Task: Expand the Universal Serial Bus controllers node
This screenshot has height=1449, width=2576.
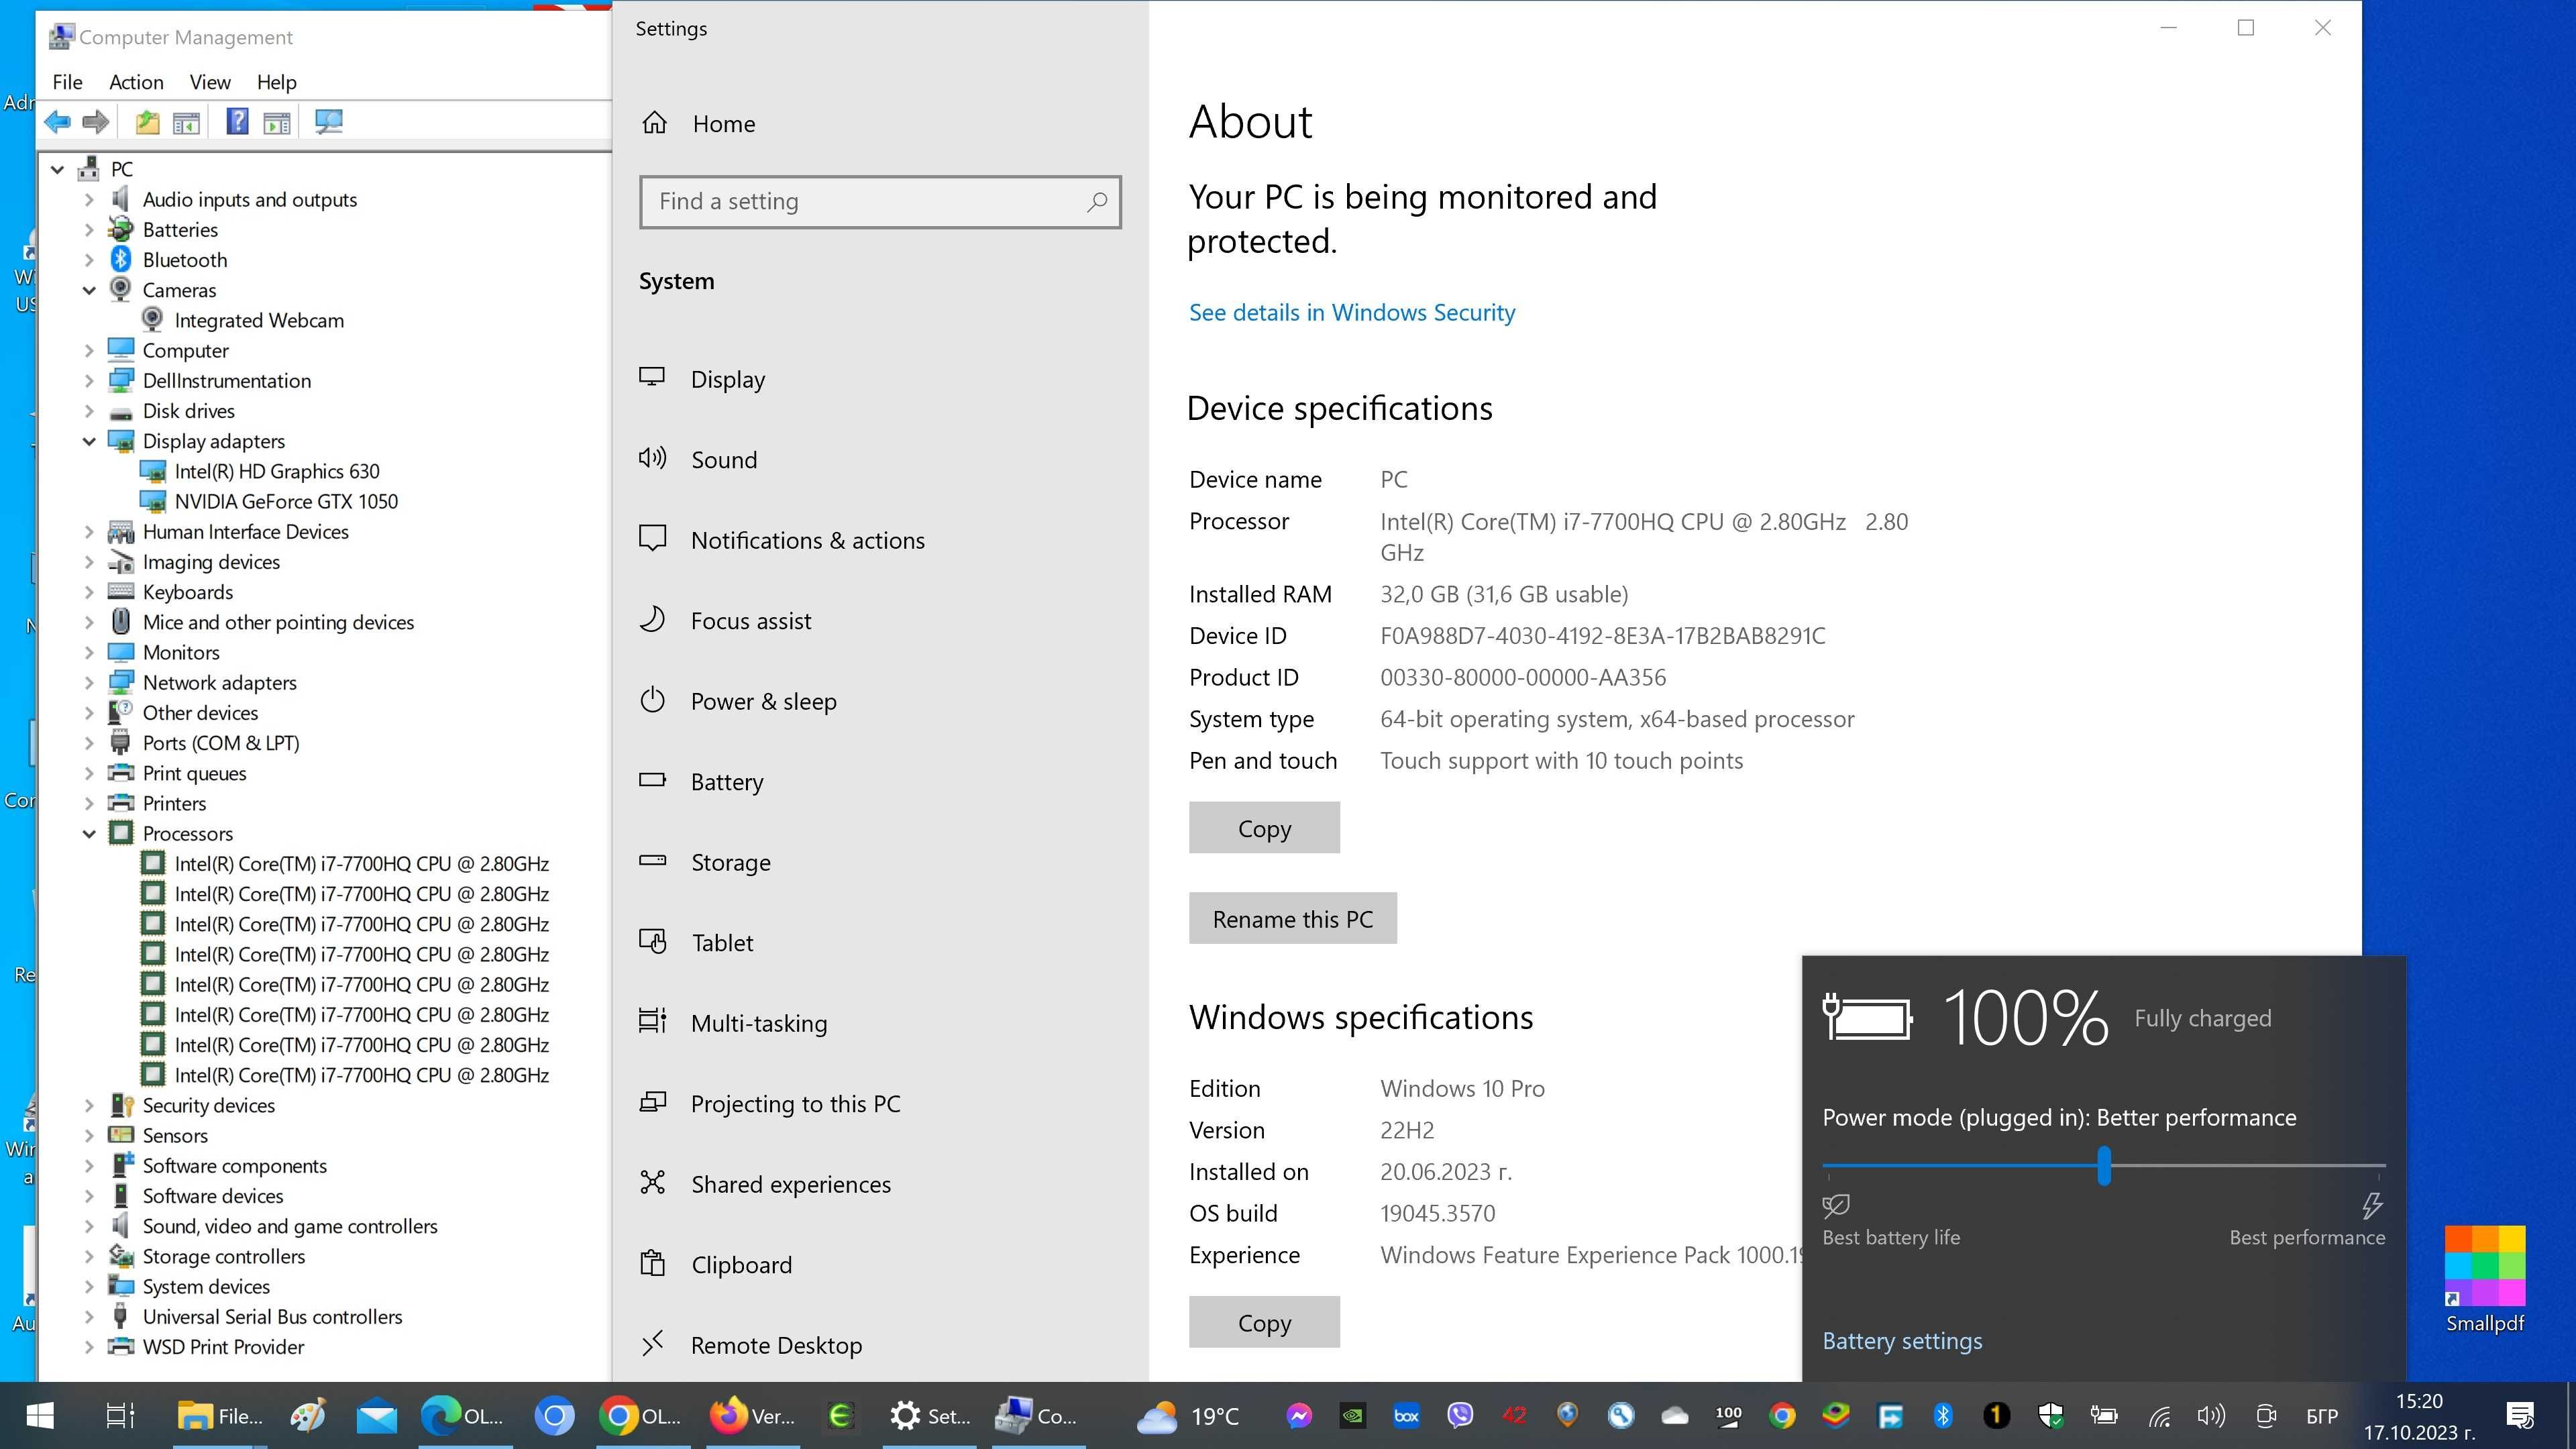Action: (89, 1316)
